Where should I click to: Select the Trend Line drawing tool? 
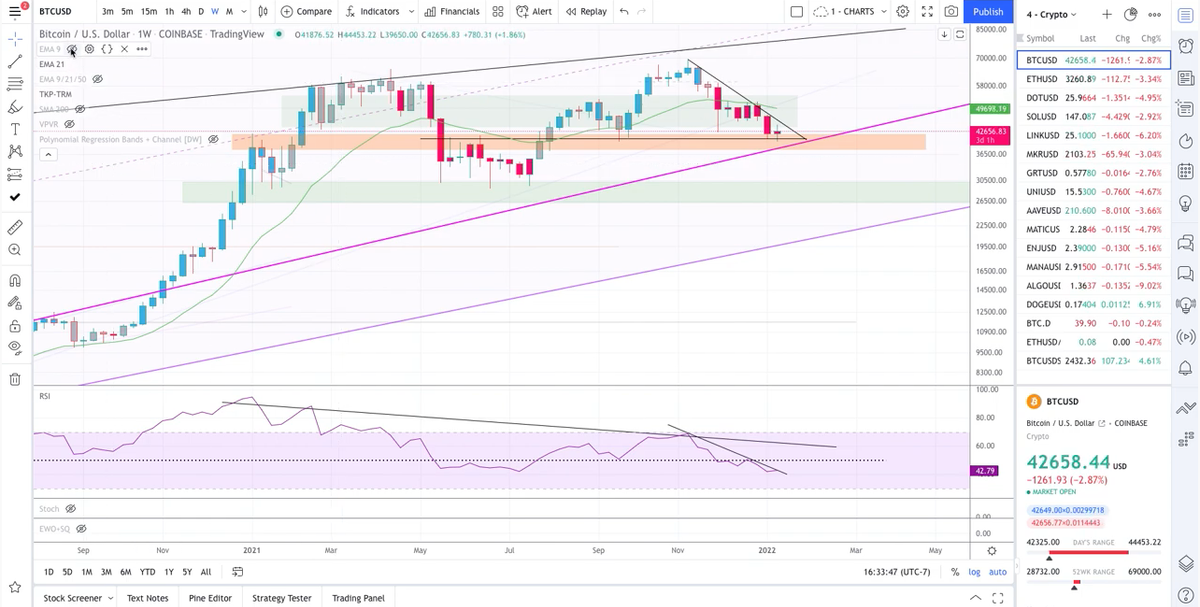[13, 62]
